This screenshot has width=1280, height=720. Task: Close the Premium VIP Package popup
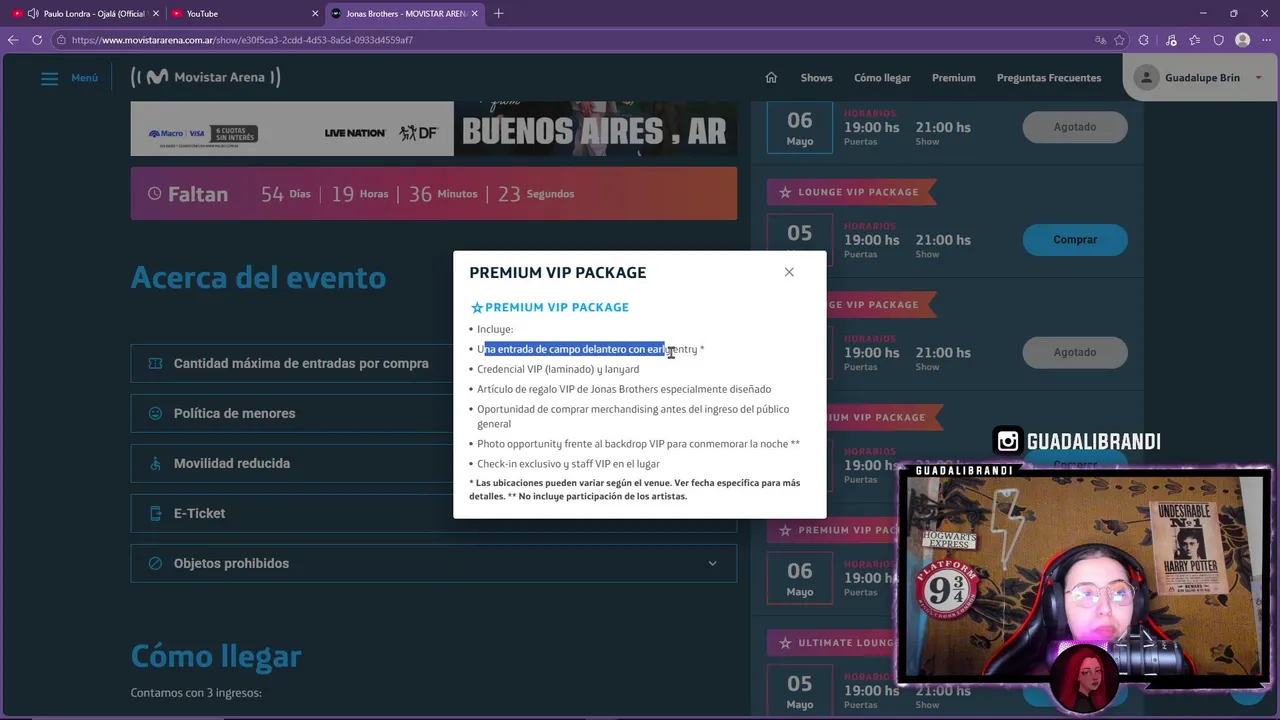coord(789,272)
